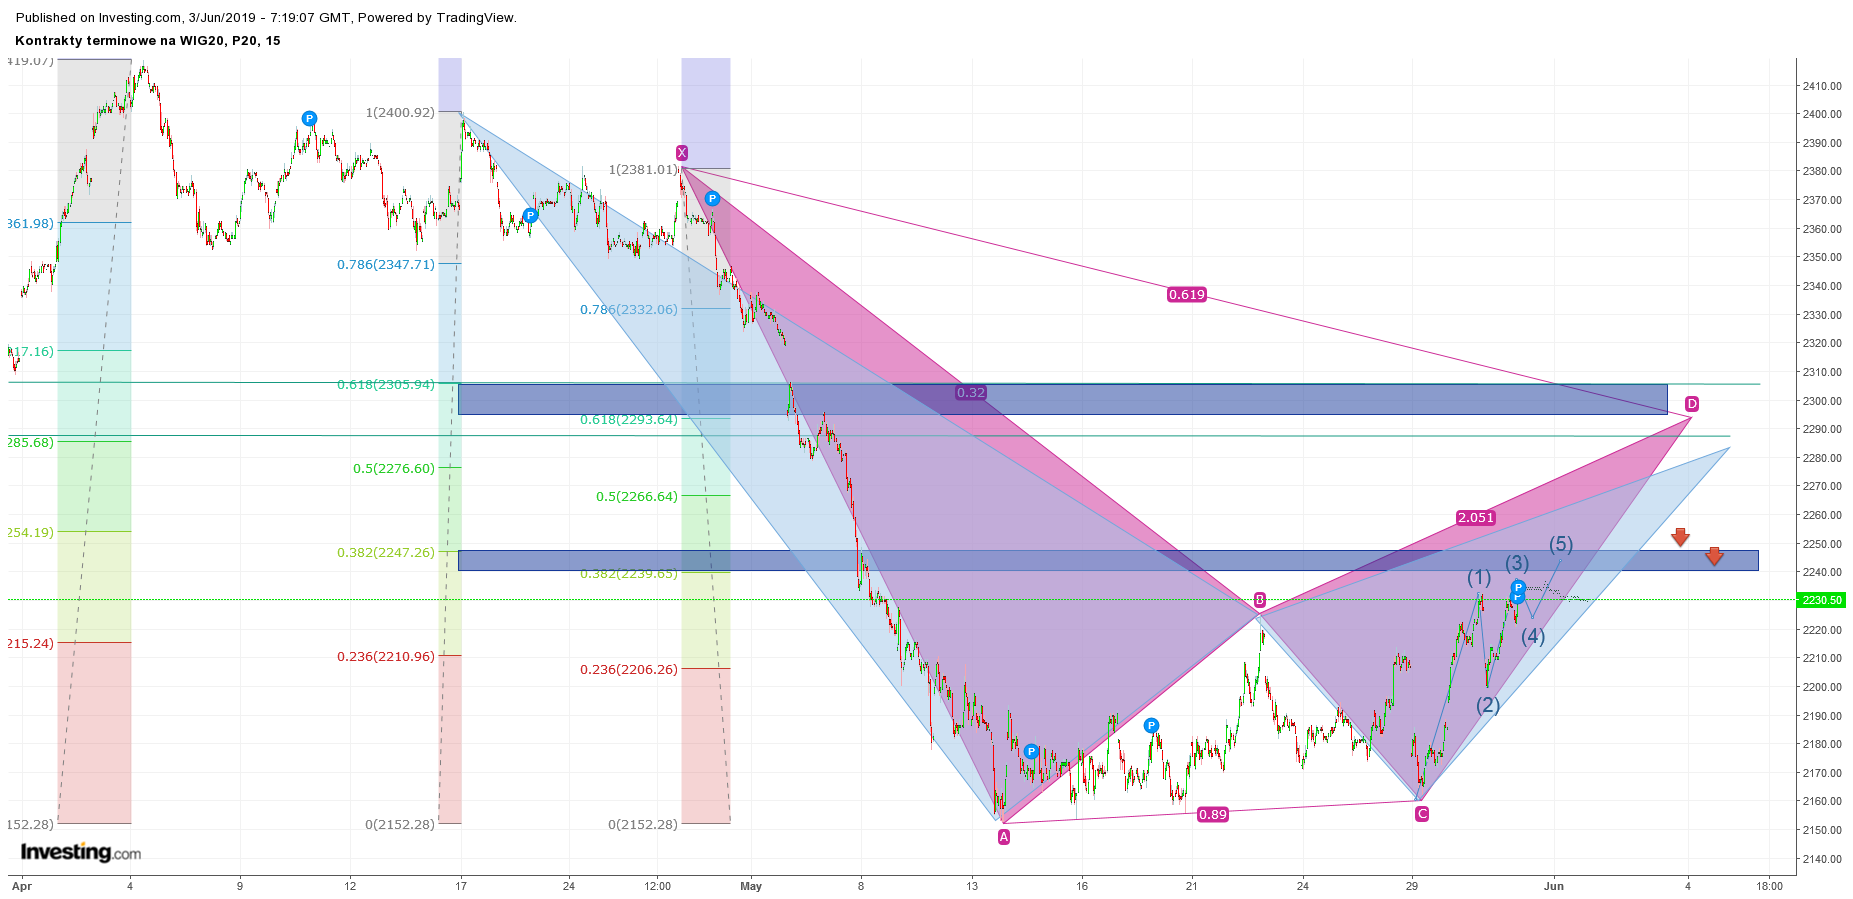
Task: Click the current price tag 2230.50
Action: [1821, 600]
